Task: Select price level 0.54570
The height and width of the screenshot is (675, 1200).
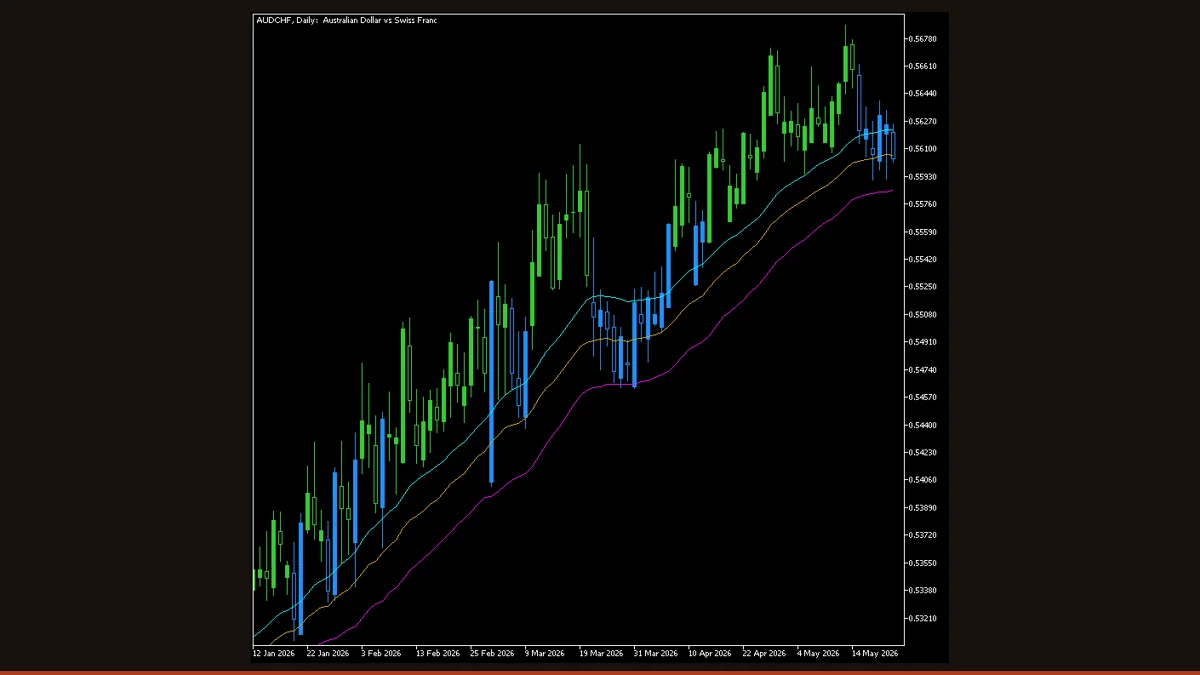Action: (923, 397)
